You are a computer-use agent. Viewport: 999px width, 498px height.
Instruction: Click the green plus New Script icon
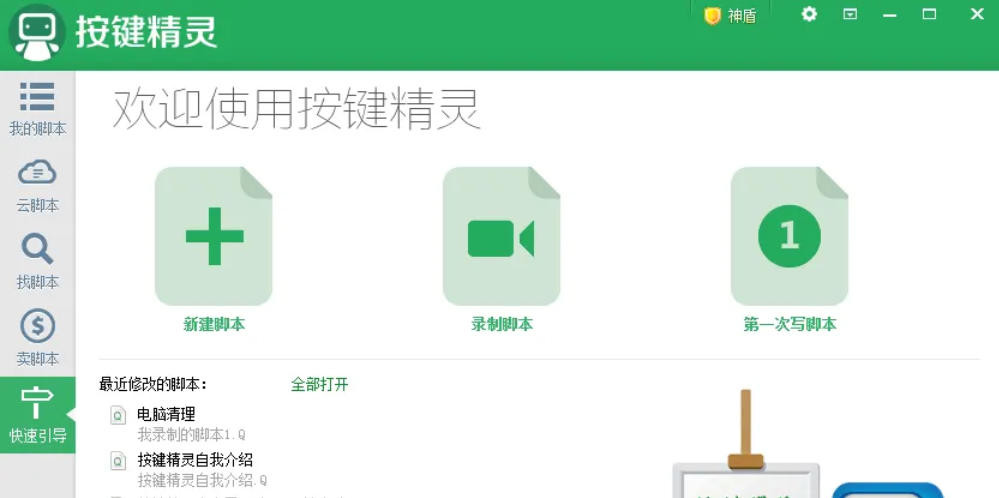[x=213, y=236]
